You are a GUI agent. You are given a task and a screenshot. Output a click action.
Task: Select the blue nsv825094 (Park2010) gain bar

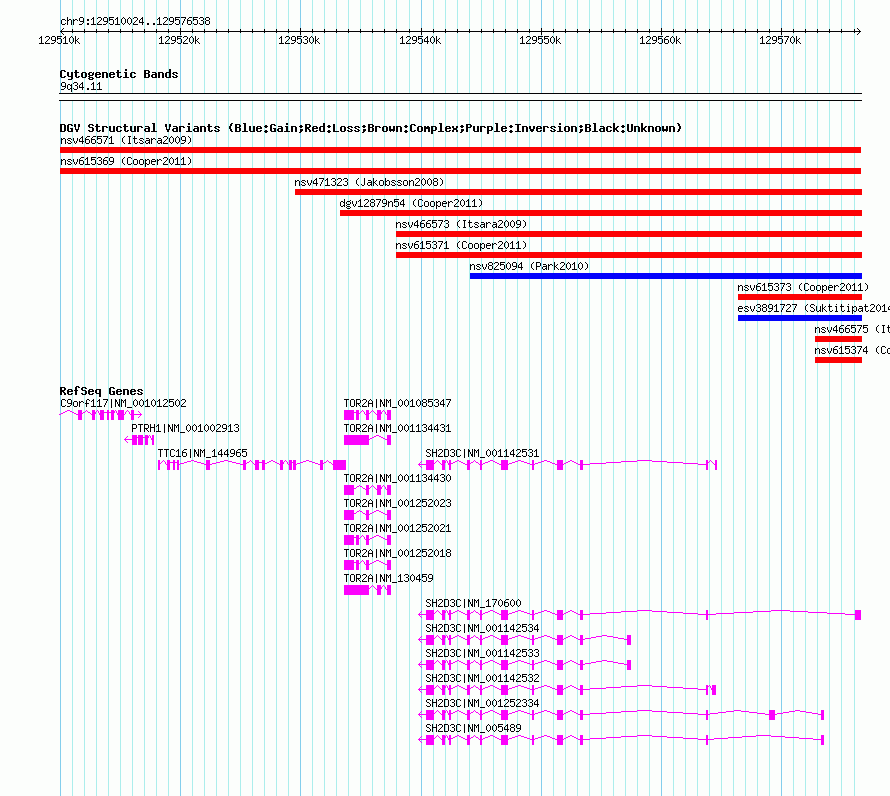tap(665, 276)
